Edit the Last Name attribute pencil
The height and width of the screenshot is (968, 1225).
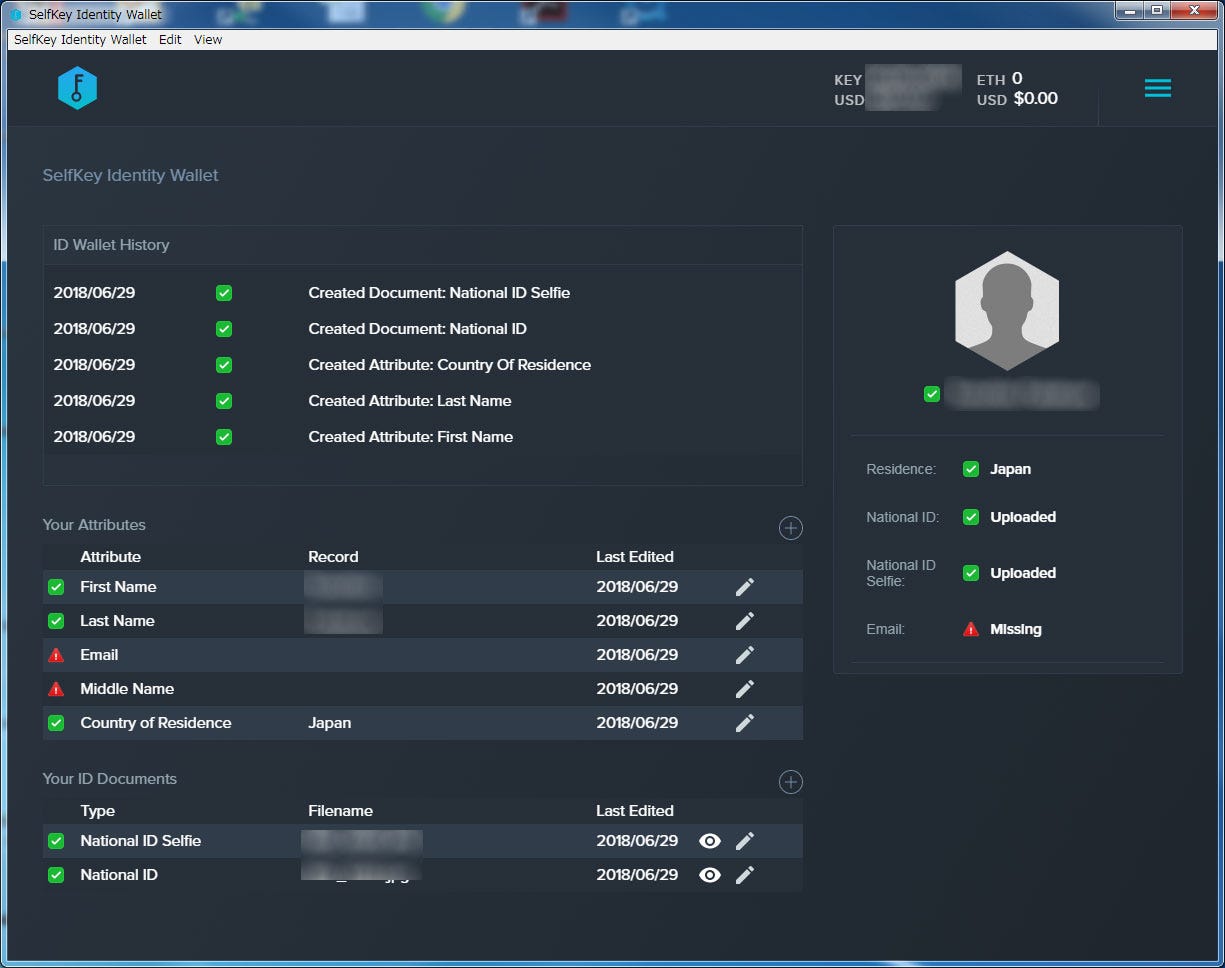click(x=745, y=621)
